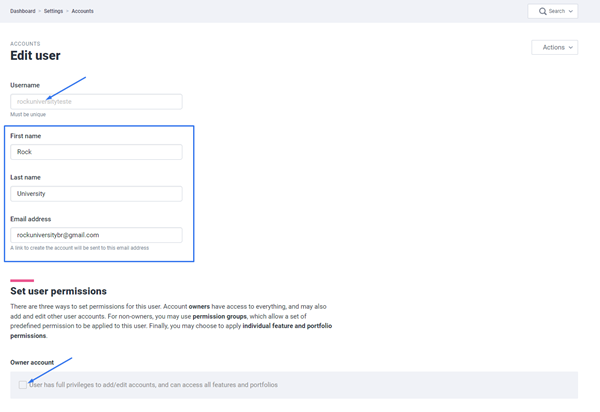Image resolution: width=600 pixels, height=412 pixels.
Task: Enable the Owner account full privileges checkbox
Action: click(23, 384)
